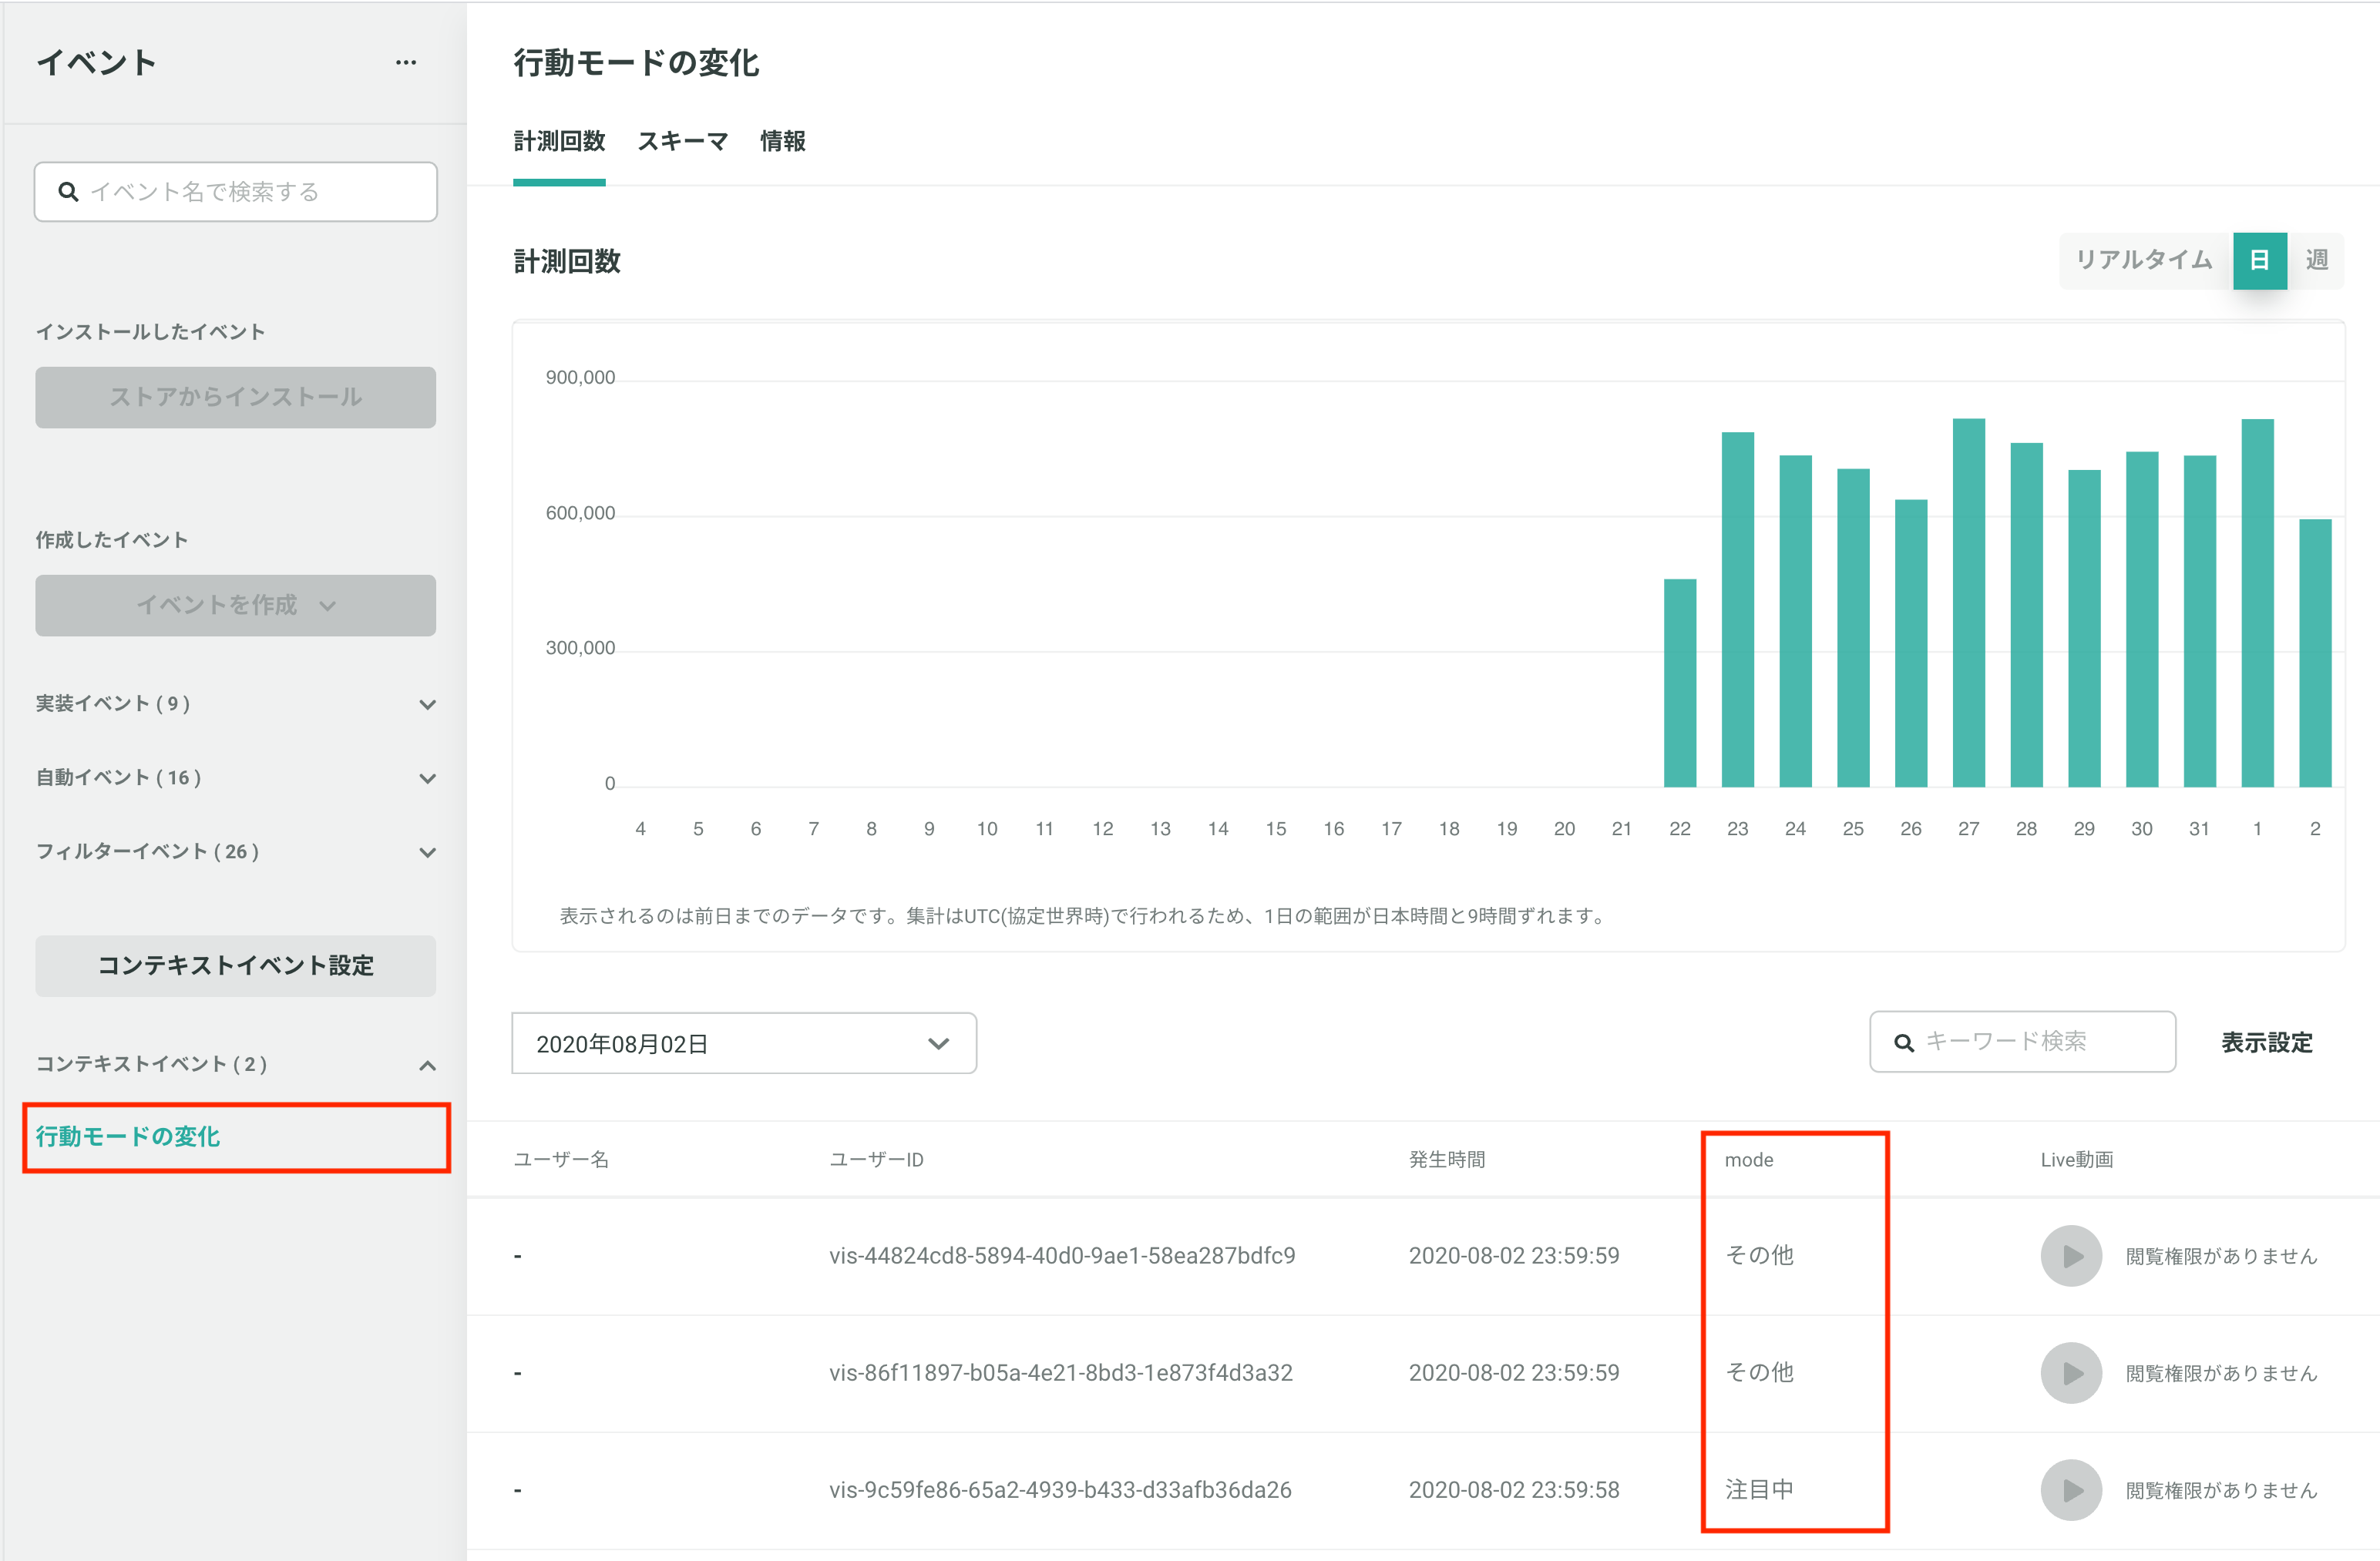2380x1561 pixels.
Task: Click ストアからインストール button
Action: coord(236,397)
